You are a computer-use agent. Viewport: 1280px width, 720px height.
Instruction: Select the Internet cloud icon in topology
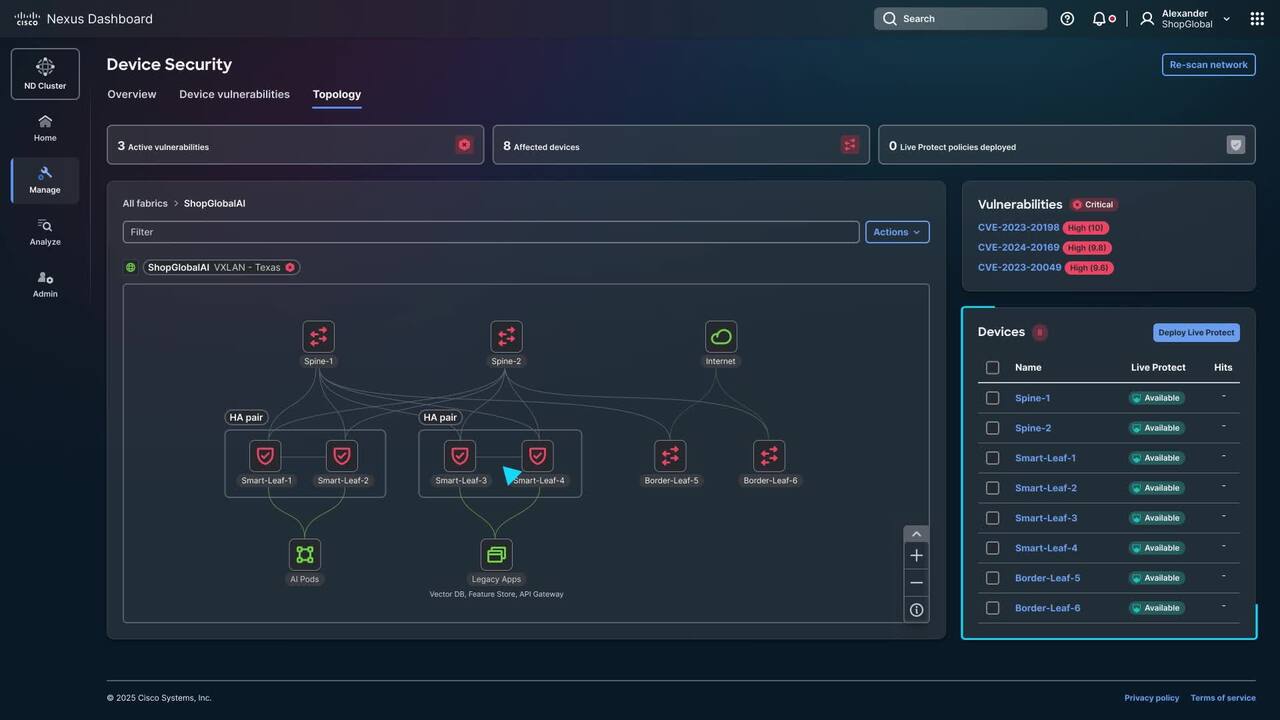tap(720, 336)
